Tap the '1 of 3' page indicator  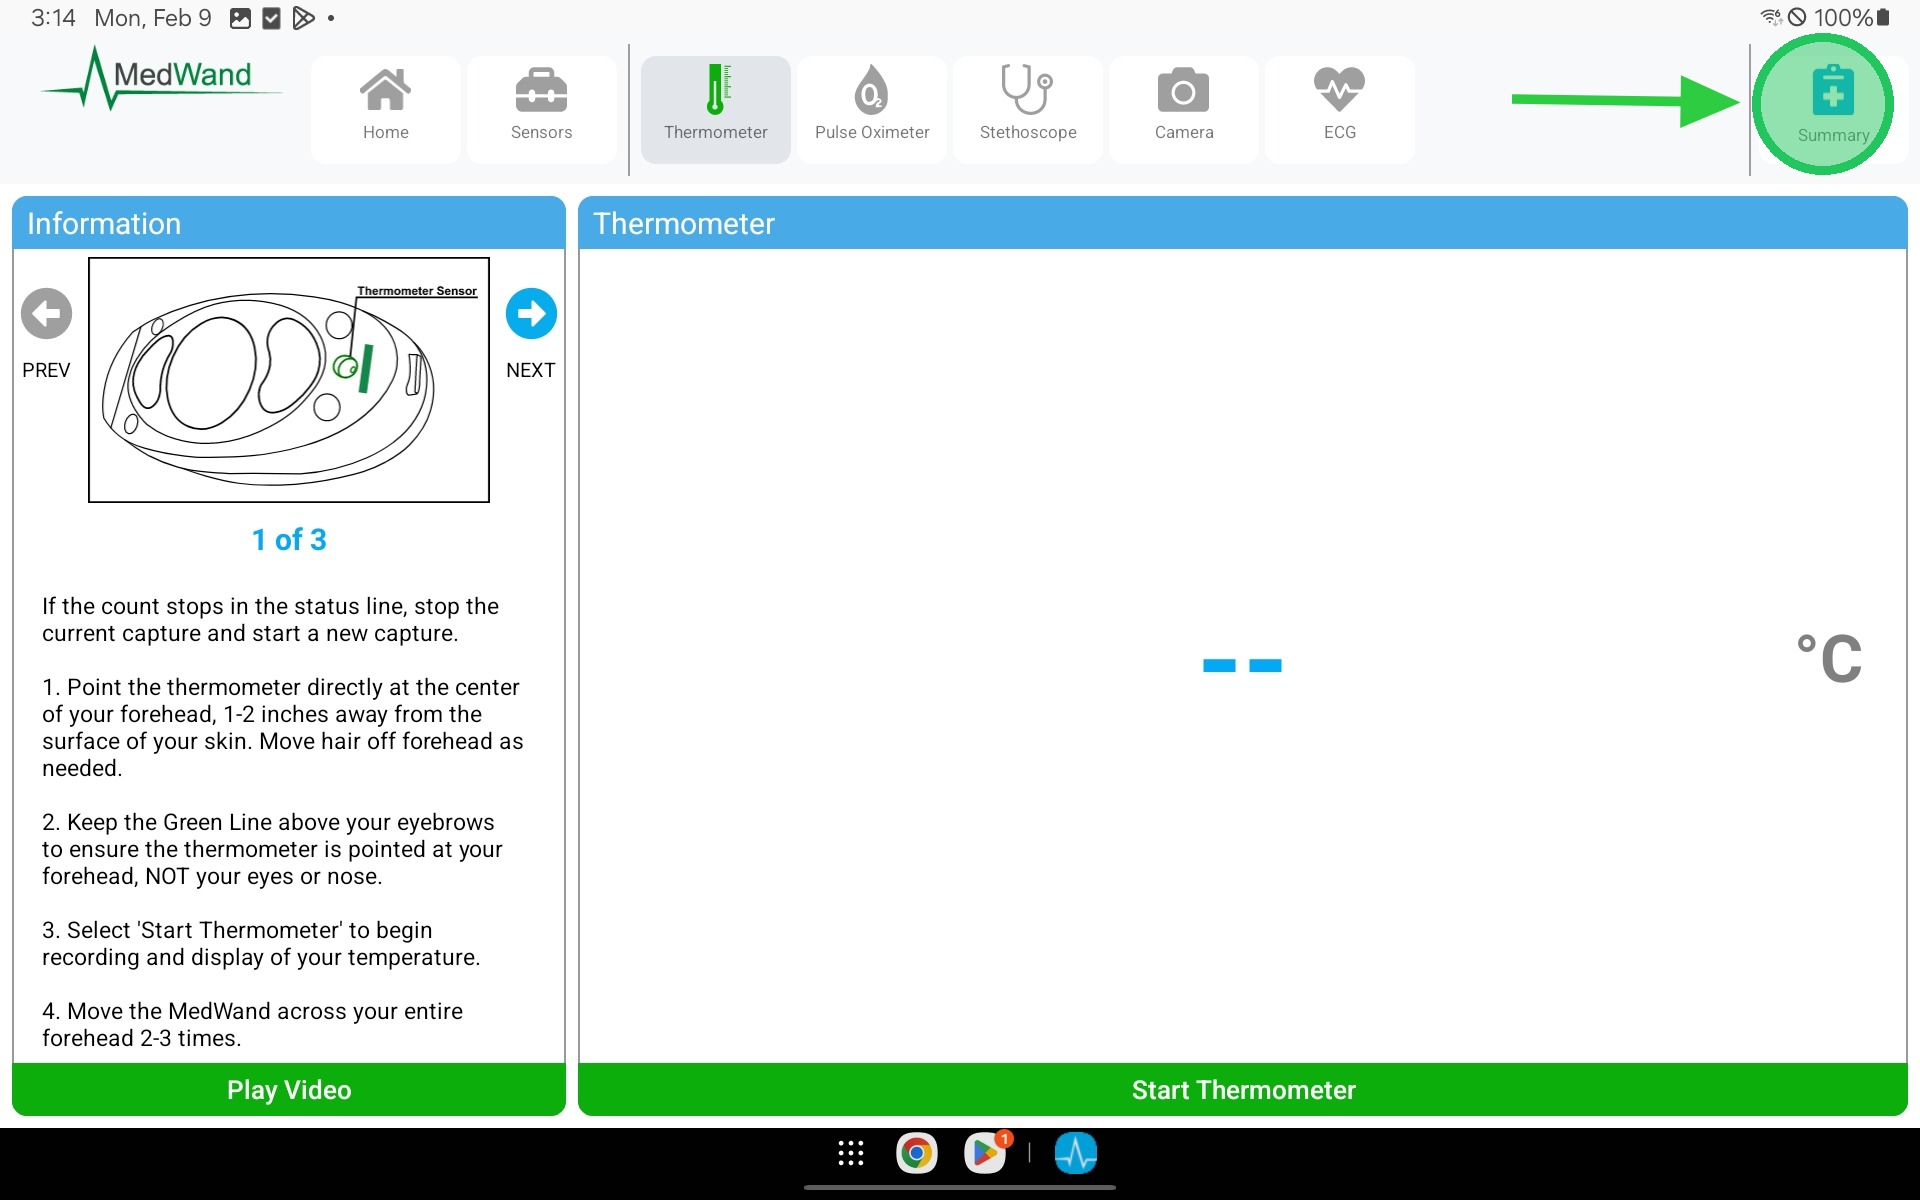(289, 540)
